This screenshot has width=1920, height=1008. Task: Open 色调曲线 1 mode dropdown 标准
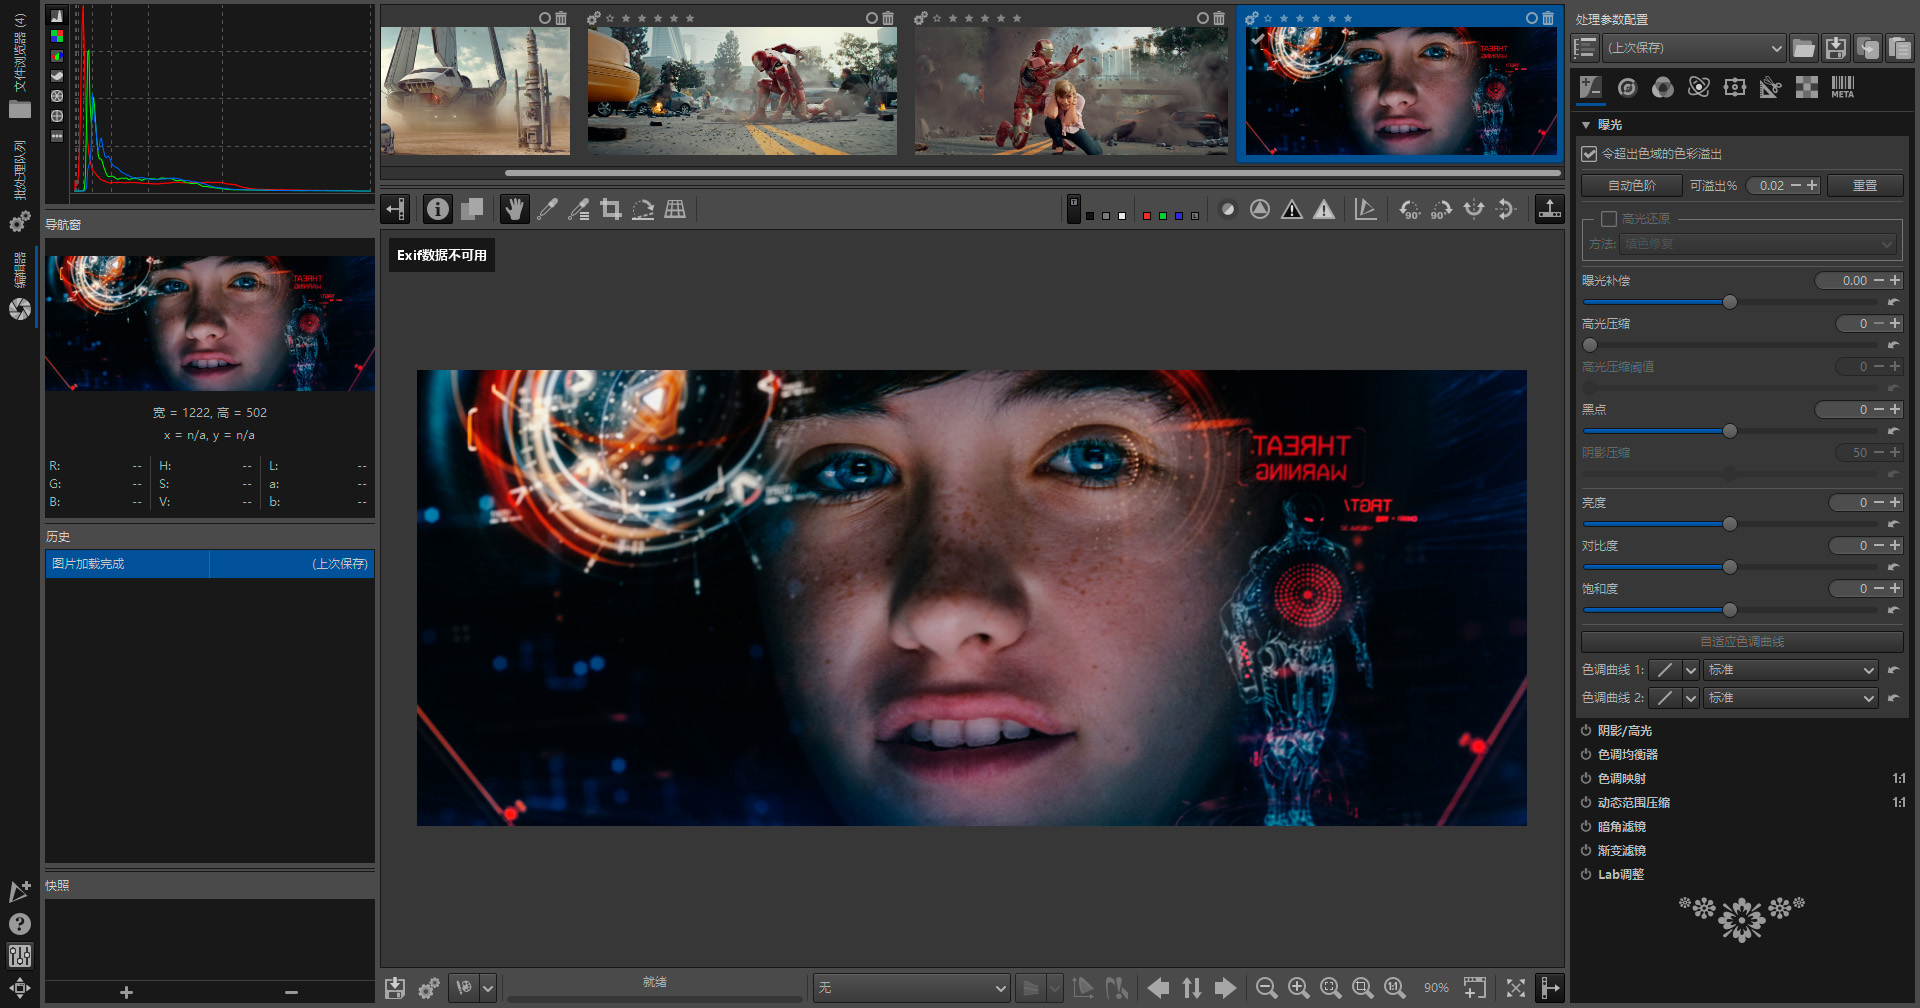1791,670
